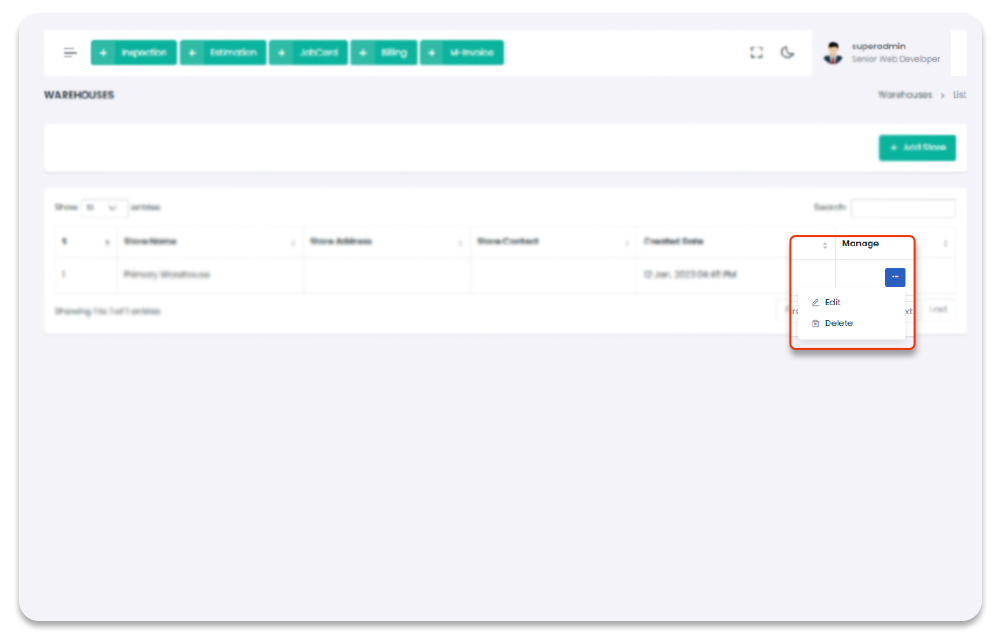The image size is (1000, 633).
Task: Select Edit from the manage menu
Action: [x=832, y=302]
